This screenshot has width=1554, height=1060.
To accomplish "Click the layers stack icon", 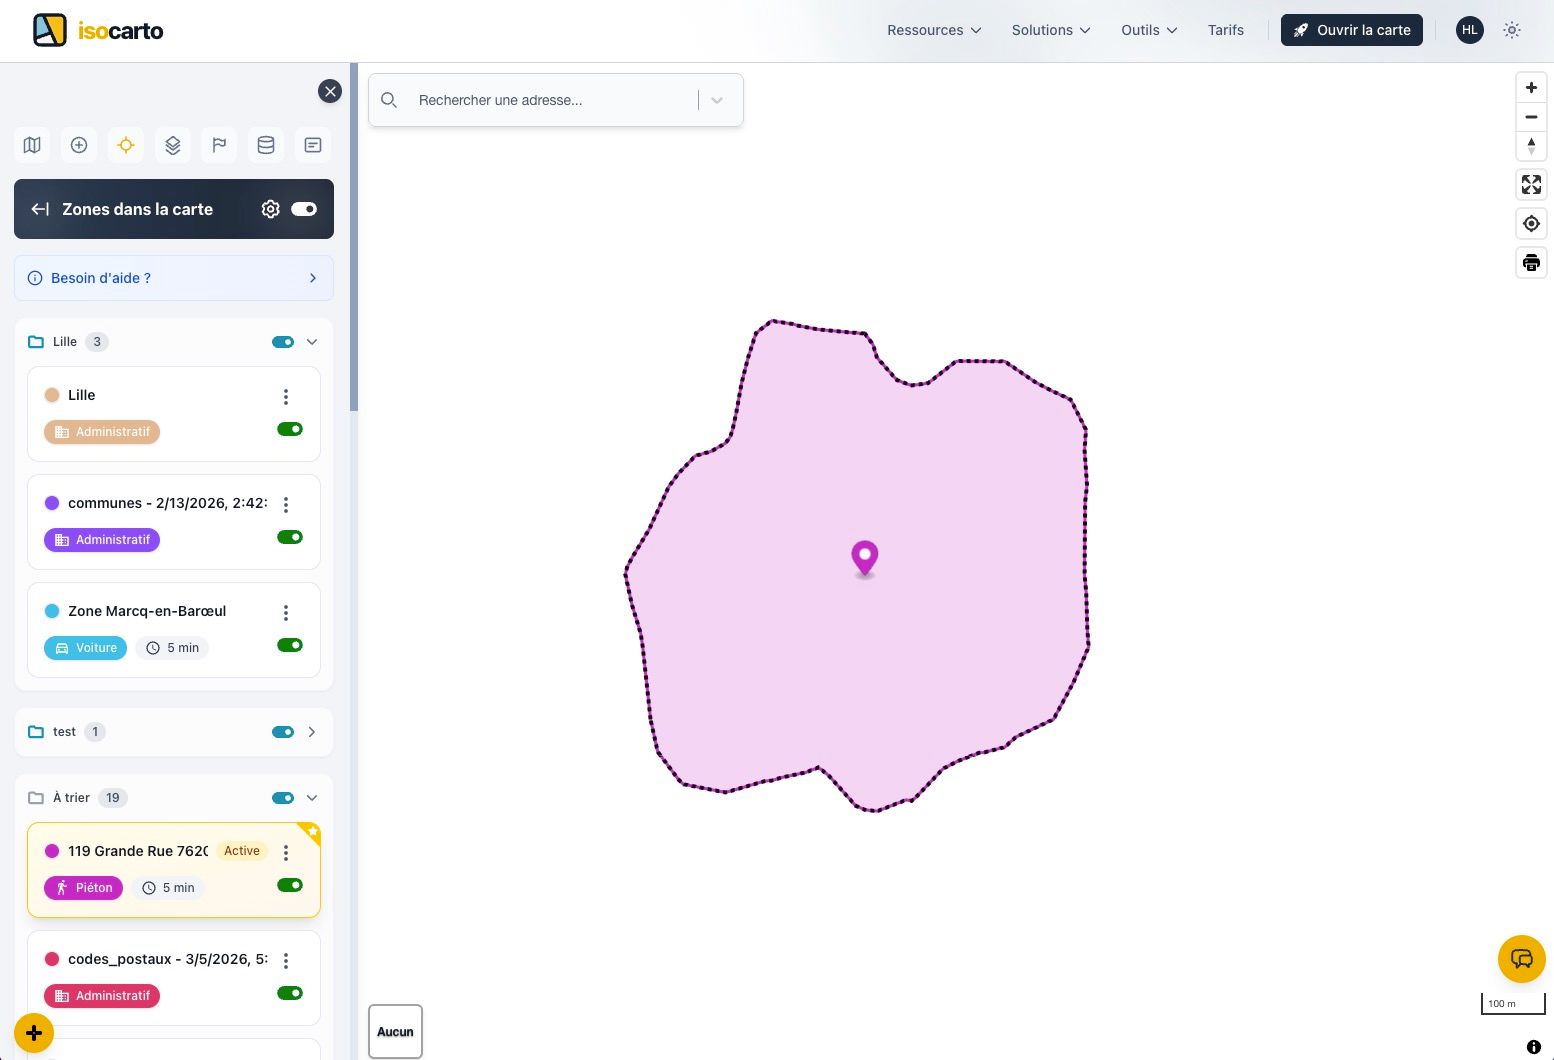I will point(173,145).
